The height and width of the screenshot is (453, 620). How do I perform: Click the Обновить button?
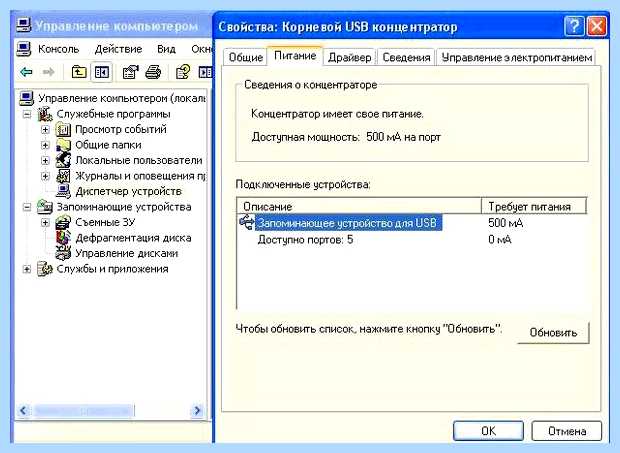(553, 332)
